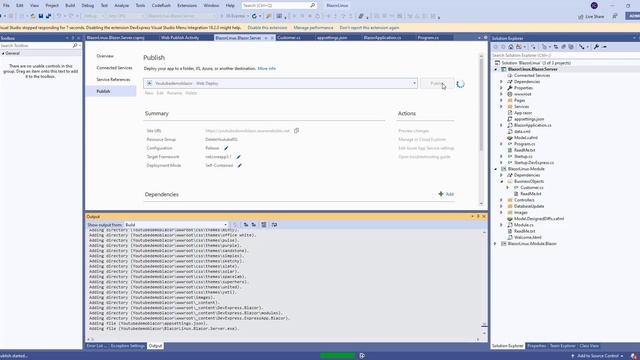
Task: Switch to the Customer.cs tab
Action: click(x=289, y=38)
